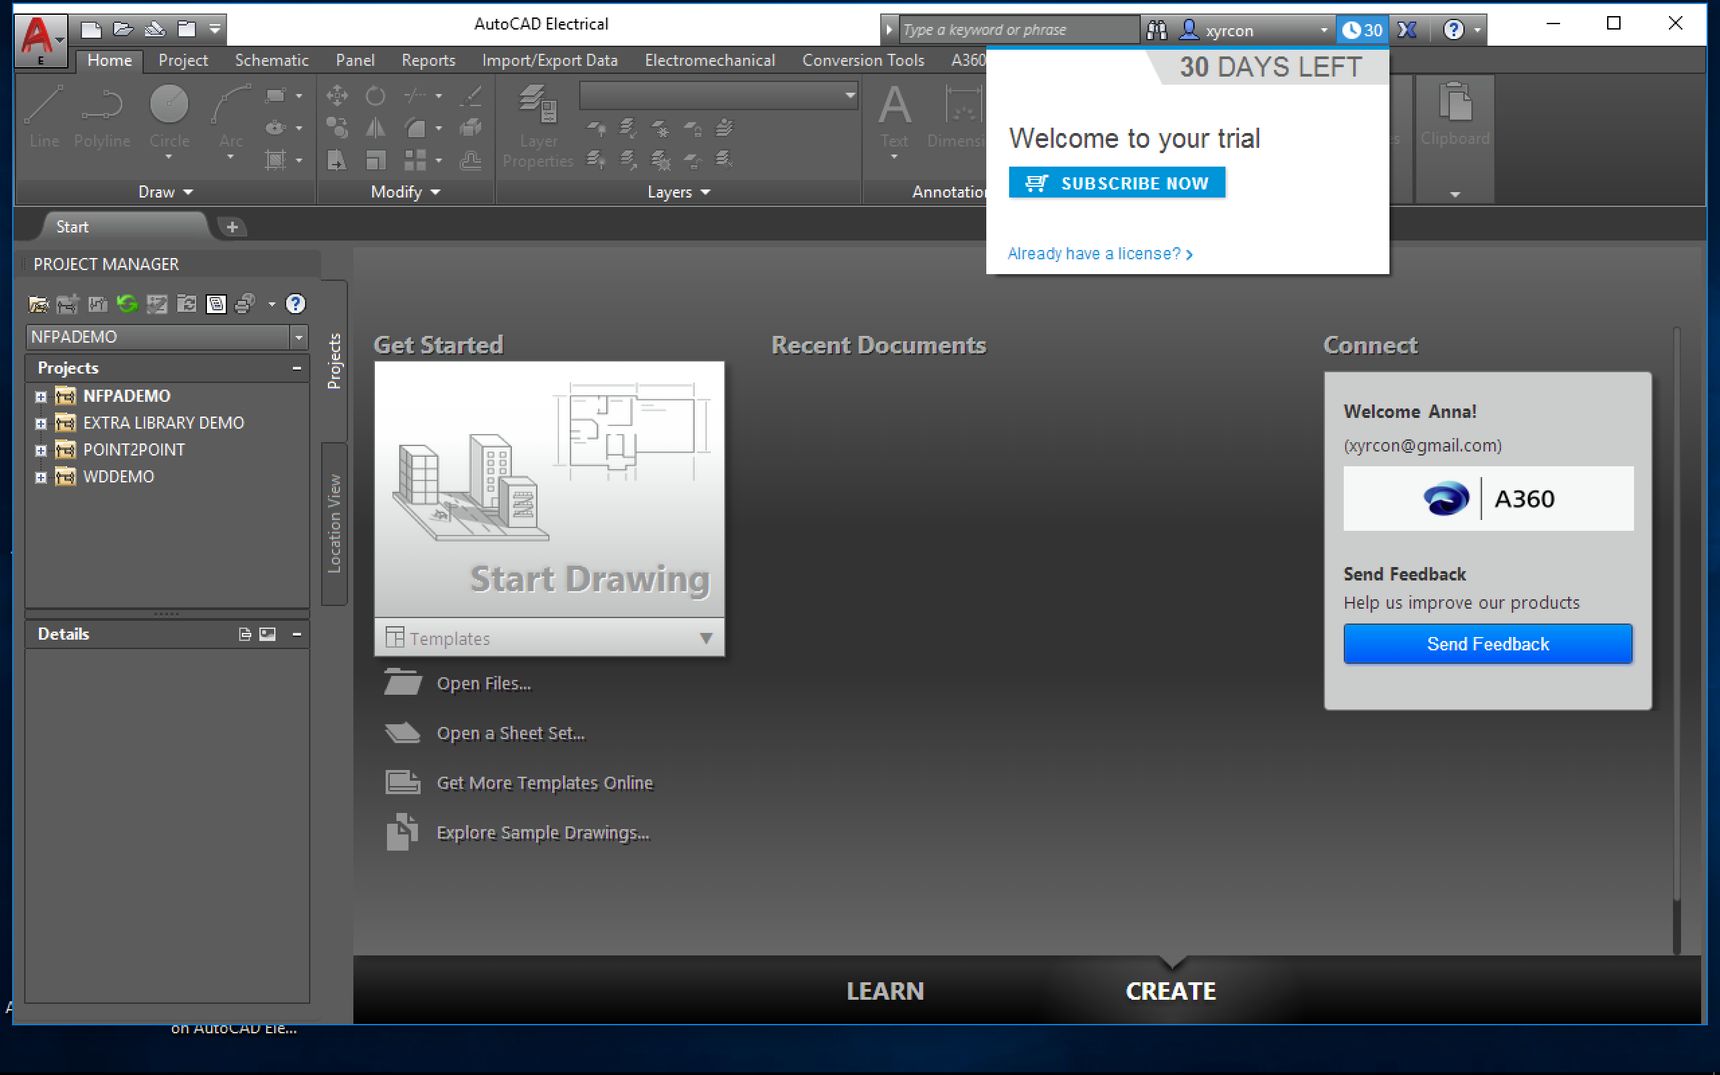The width and height of the screenshot is (1720, 1075).
Task: Expand the Draw panel flyout
Action: tap(166, 192)
